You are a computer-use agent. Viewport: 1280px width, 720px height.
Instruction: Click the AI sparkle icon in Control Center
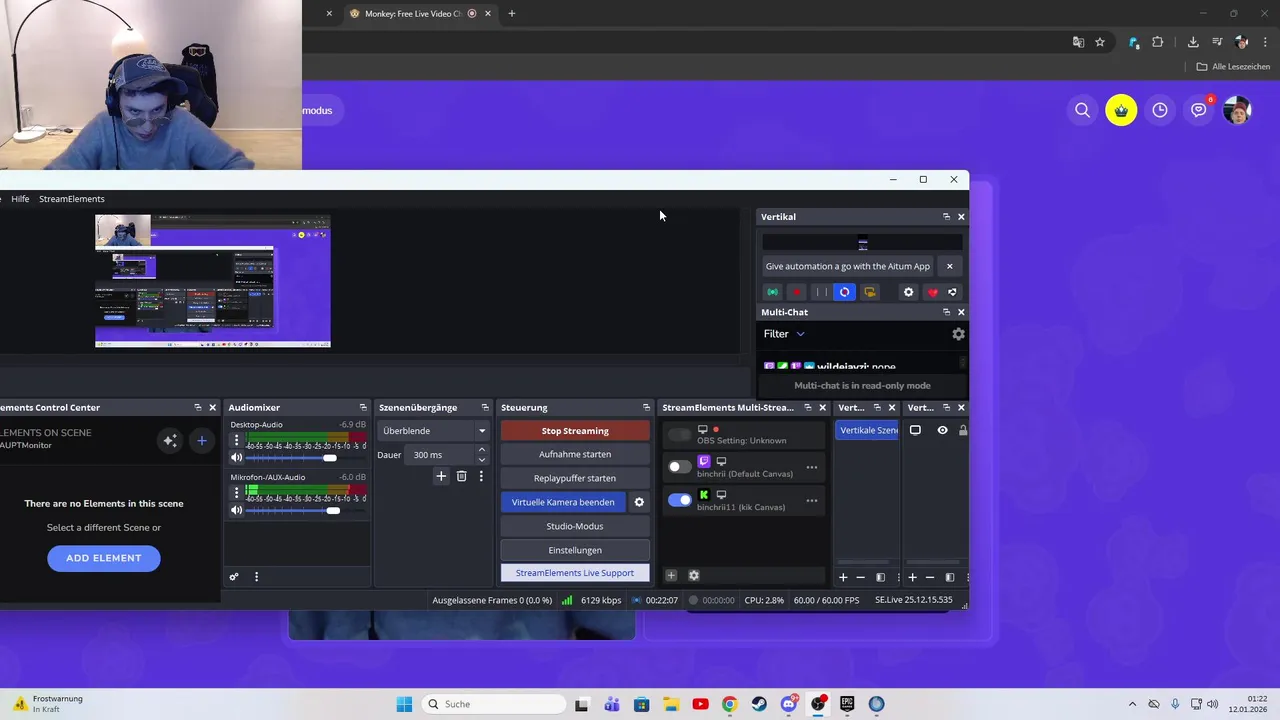pos(170,440)
